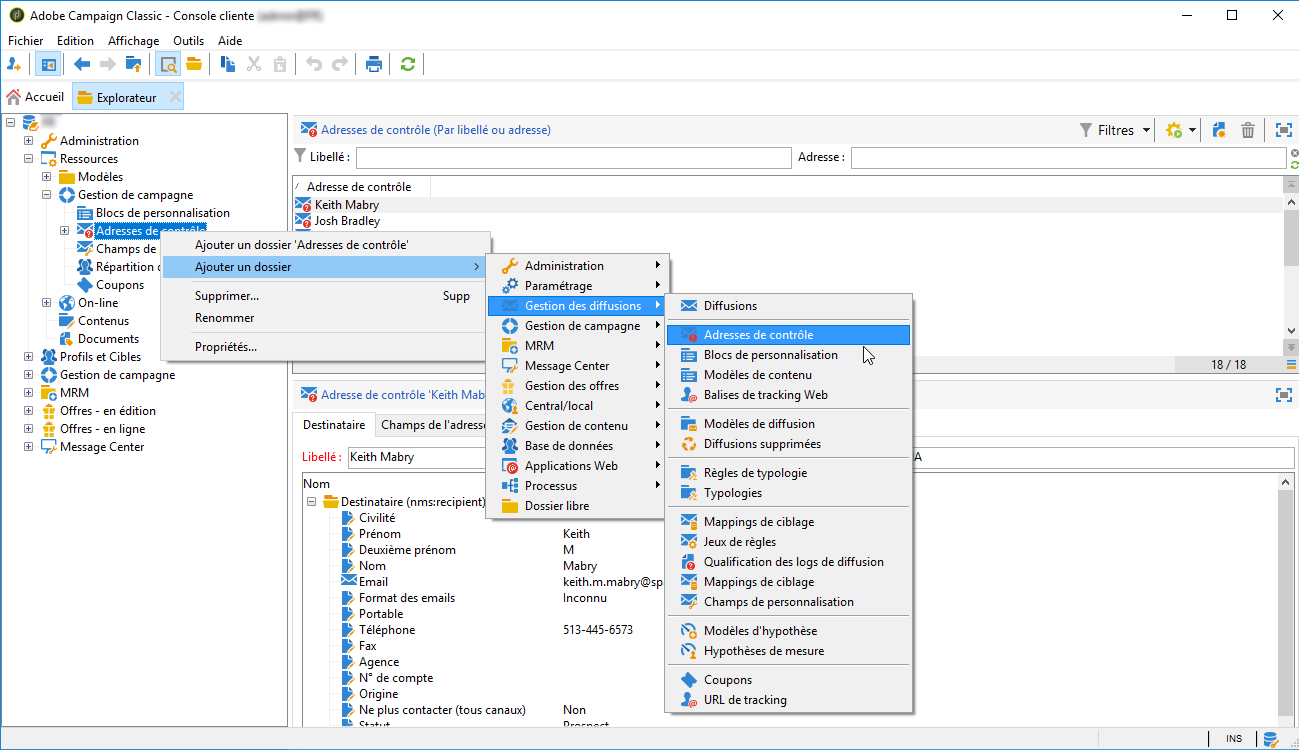Image resolution: width=1299 pixels, height=750 pixels.
Task: Expand the On-line tree node
Action: (47, 303)
